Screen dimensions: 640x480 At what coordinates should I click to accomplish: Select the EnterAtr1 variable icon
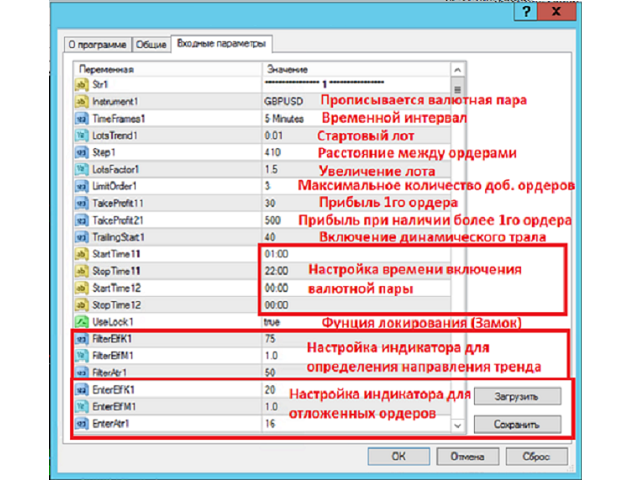83,425
